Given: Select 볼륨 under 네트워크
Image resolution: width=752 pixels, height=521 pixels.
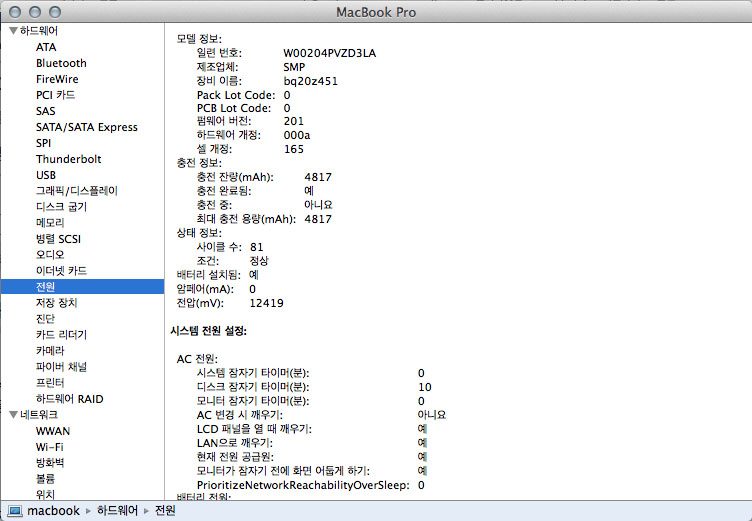Looking at the screenshot, I should coord(45,478).
